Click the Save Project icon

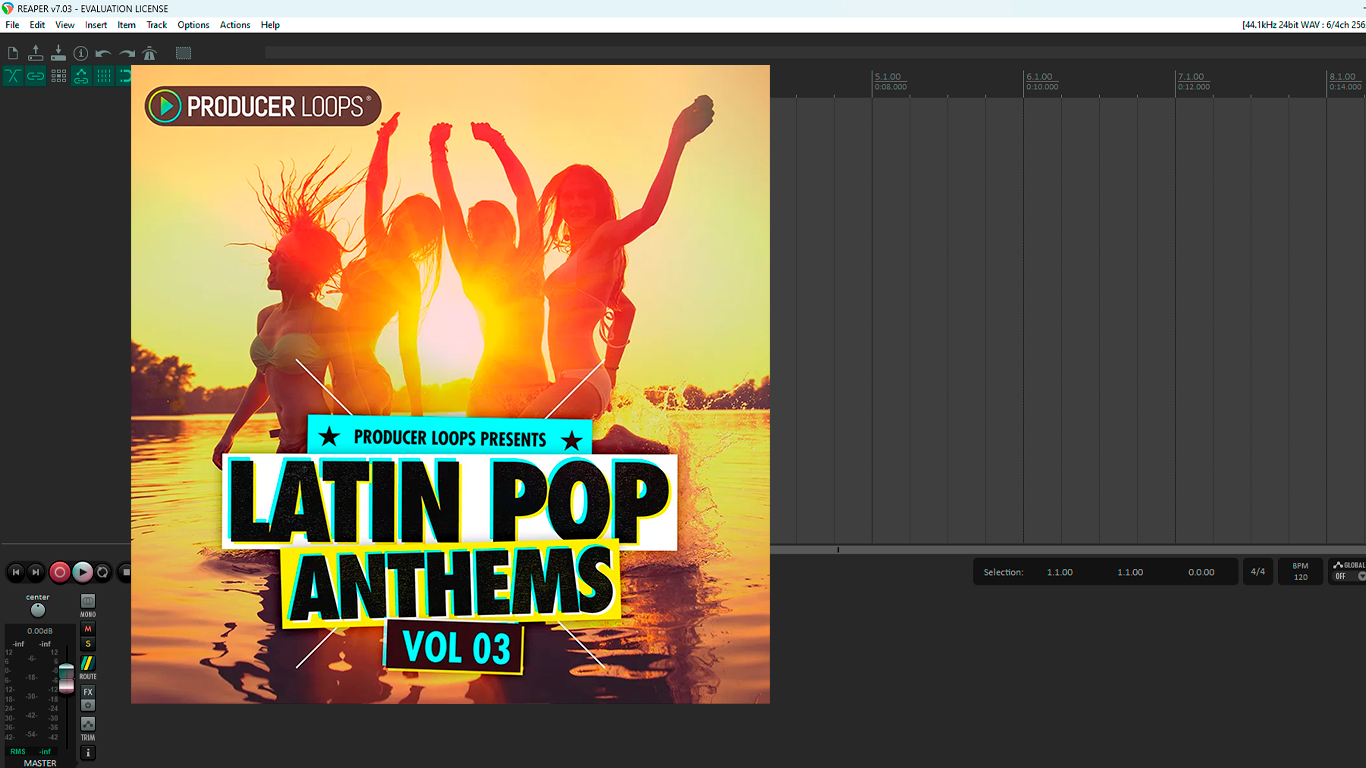click(x=58, y=53)
